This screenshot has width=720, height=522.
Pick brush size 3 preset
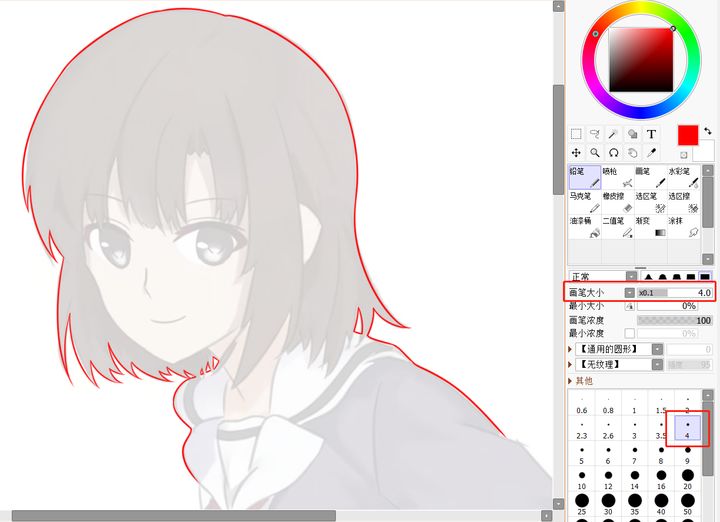(x=635, y=429)
